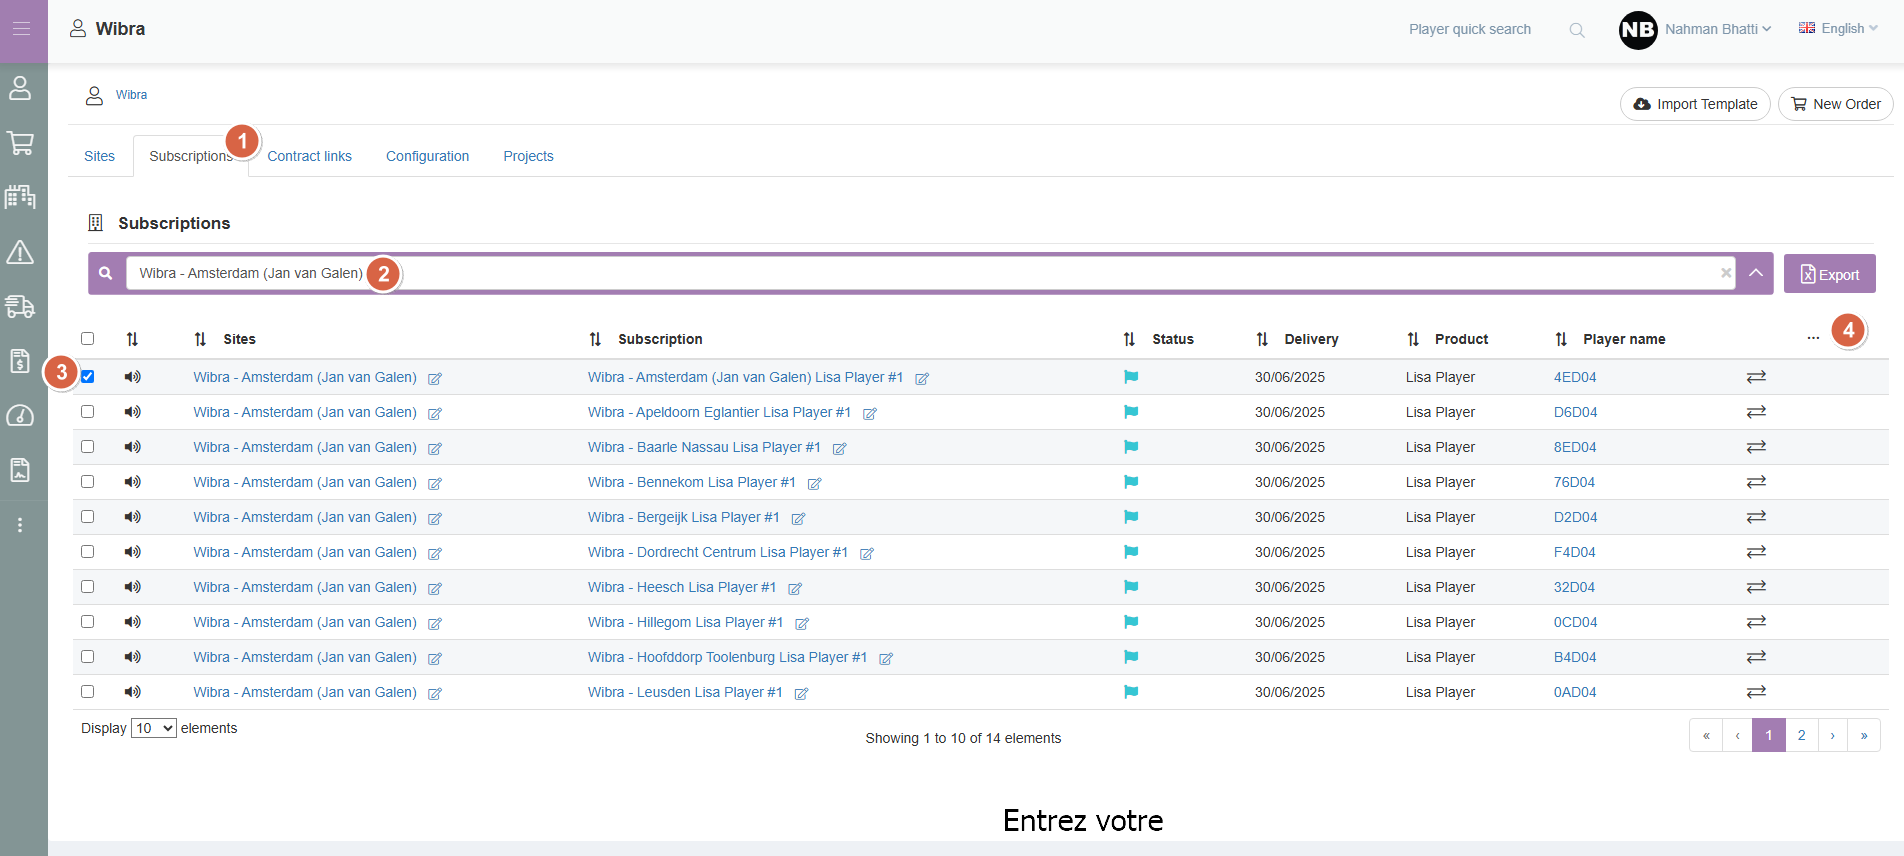The image size is (1904, 856).
Task: Jump to the first results page
Action: pos(1706,736)
